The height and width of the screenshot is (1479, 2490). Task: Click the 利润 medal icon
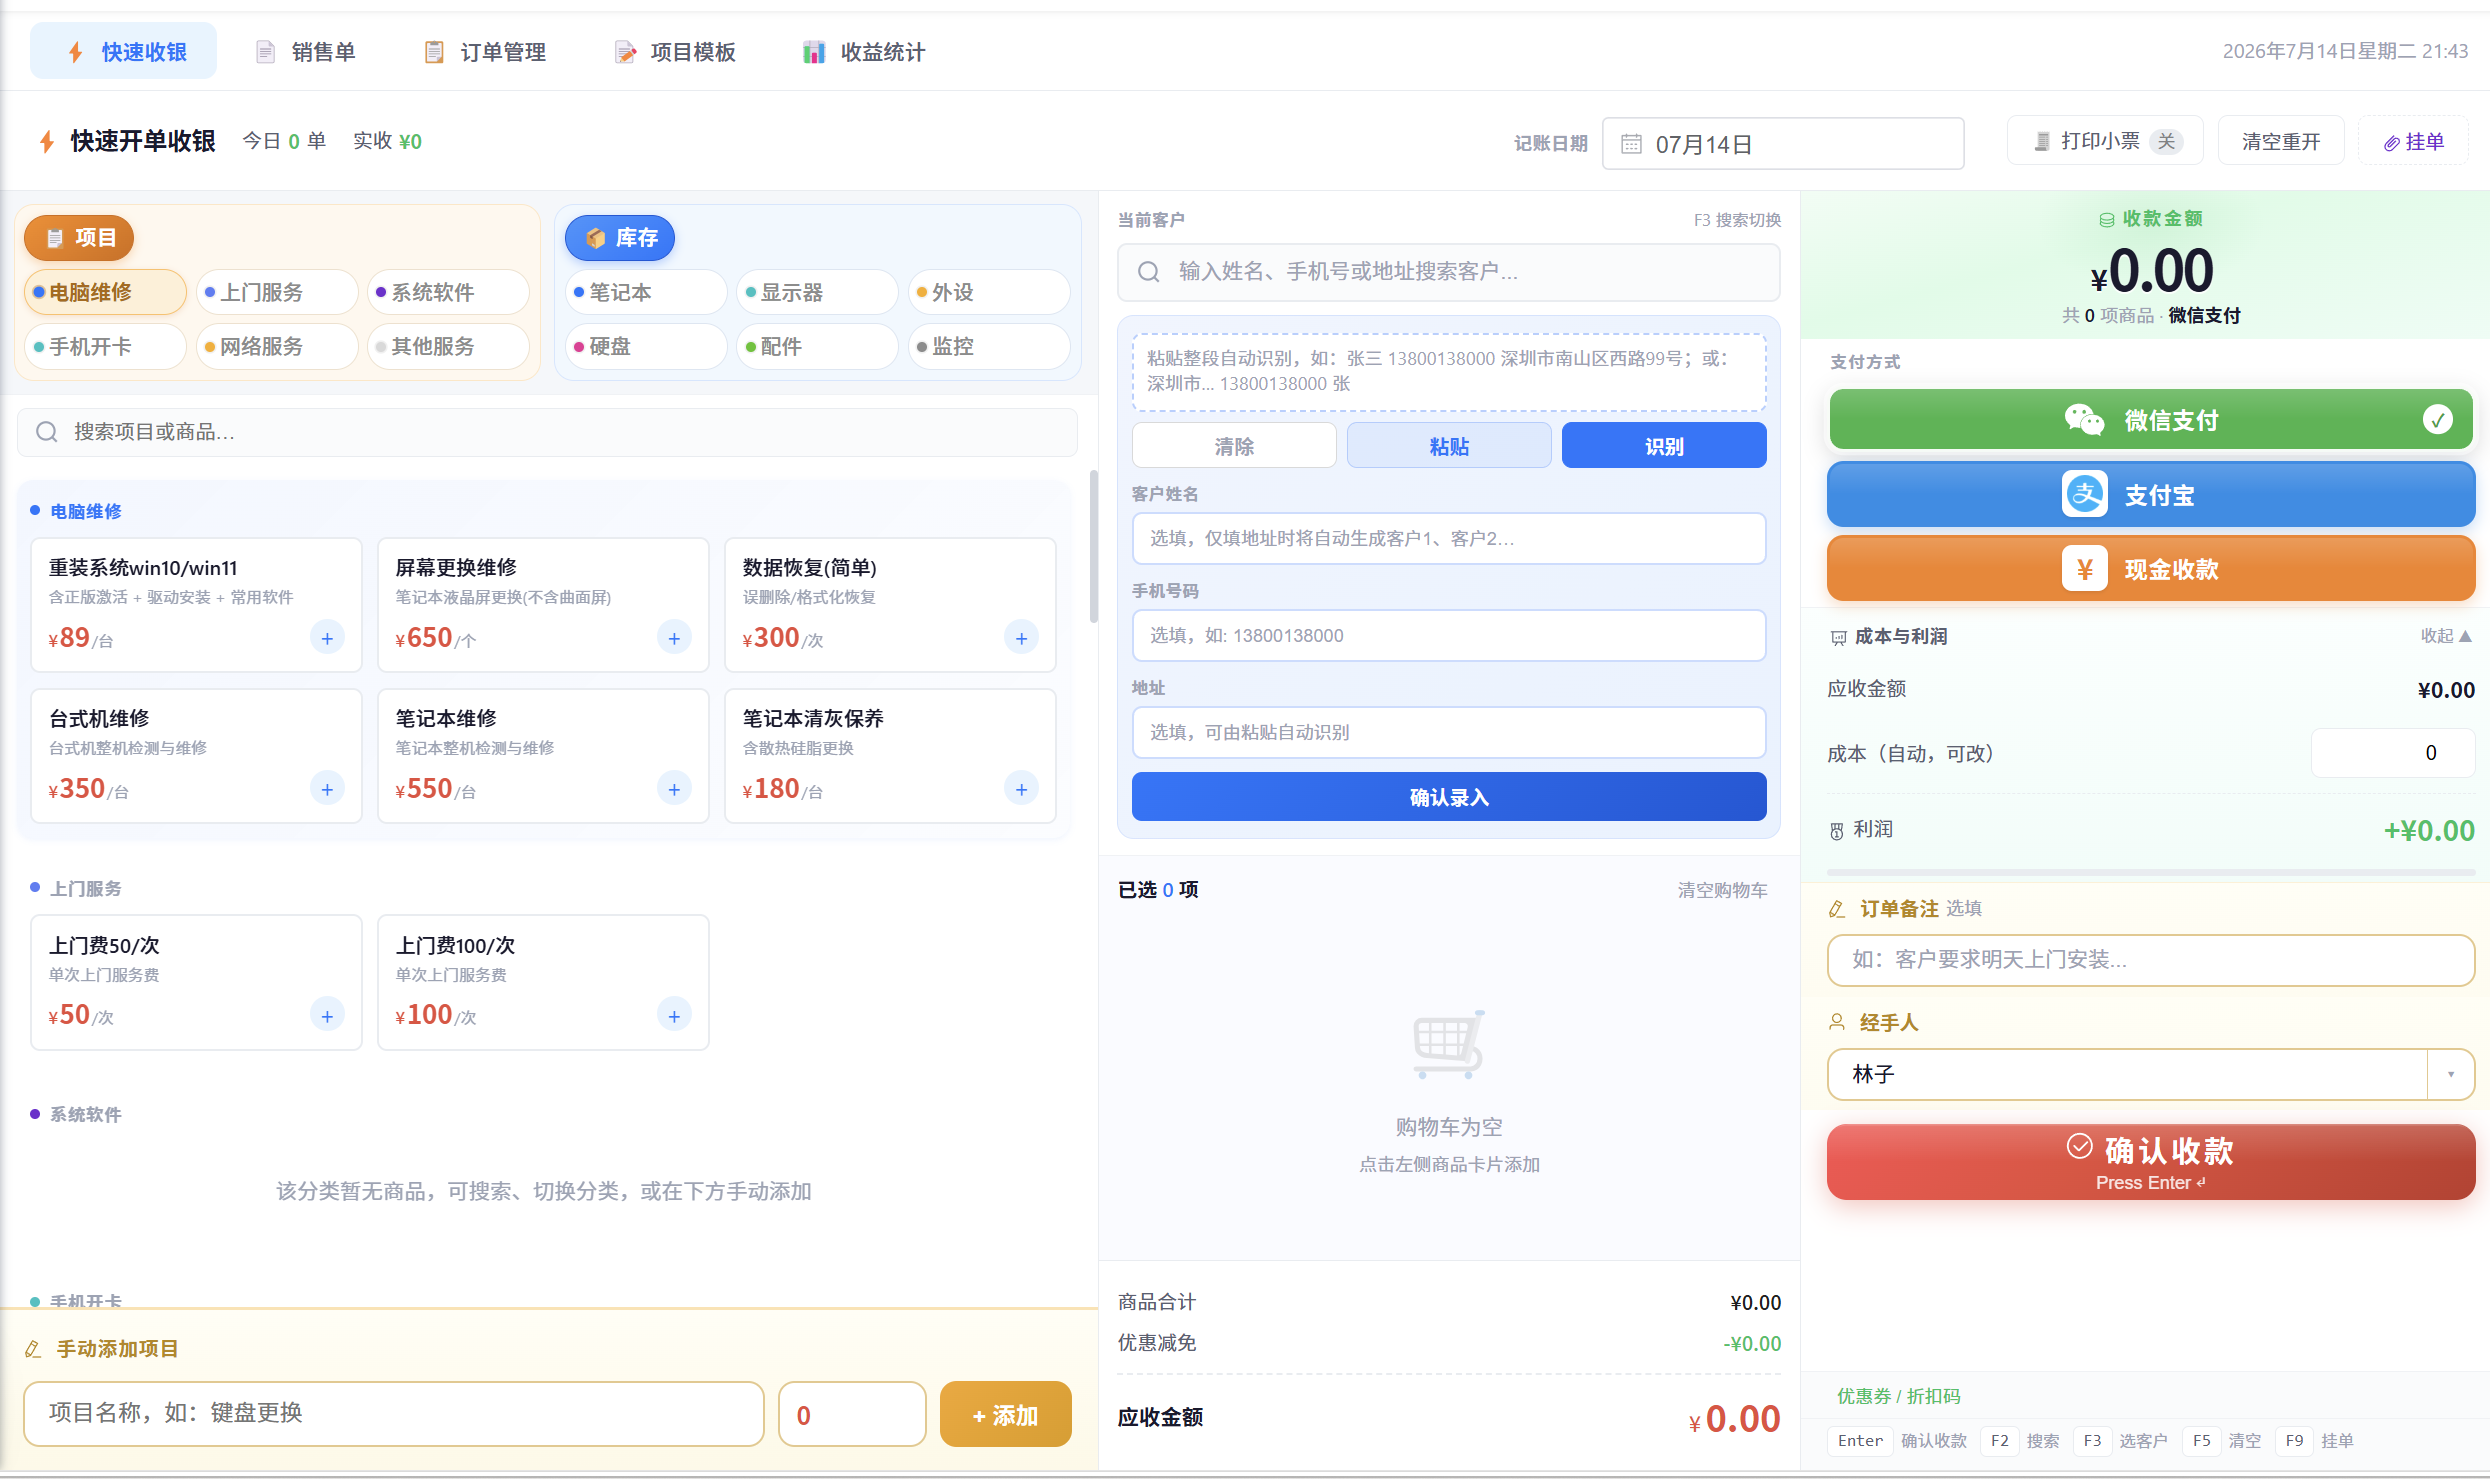(1837, 830)
